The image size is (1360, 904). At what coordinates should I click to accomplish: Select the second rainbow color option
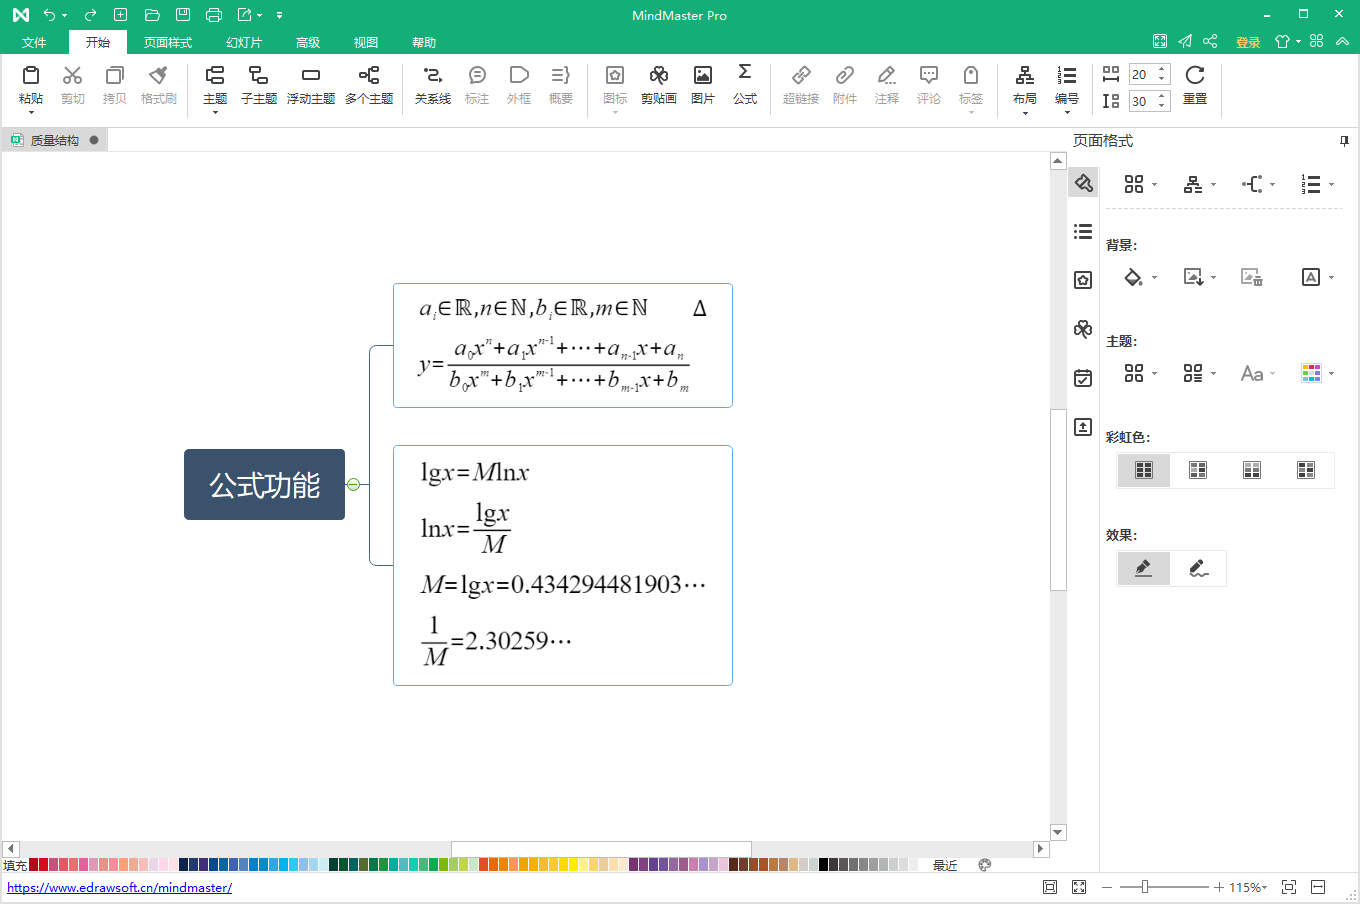click(x=1198, y=470)
